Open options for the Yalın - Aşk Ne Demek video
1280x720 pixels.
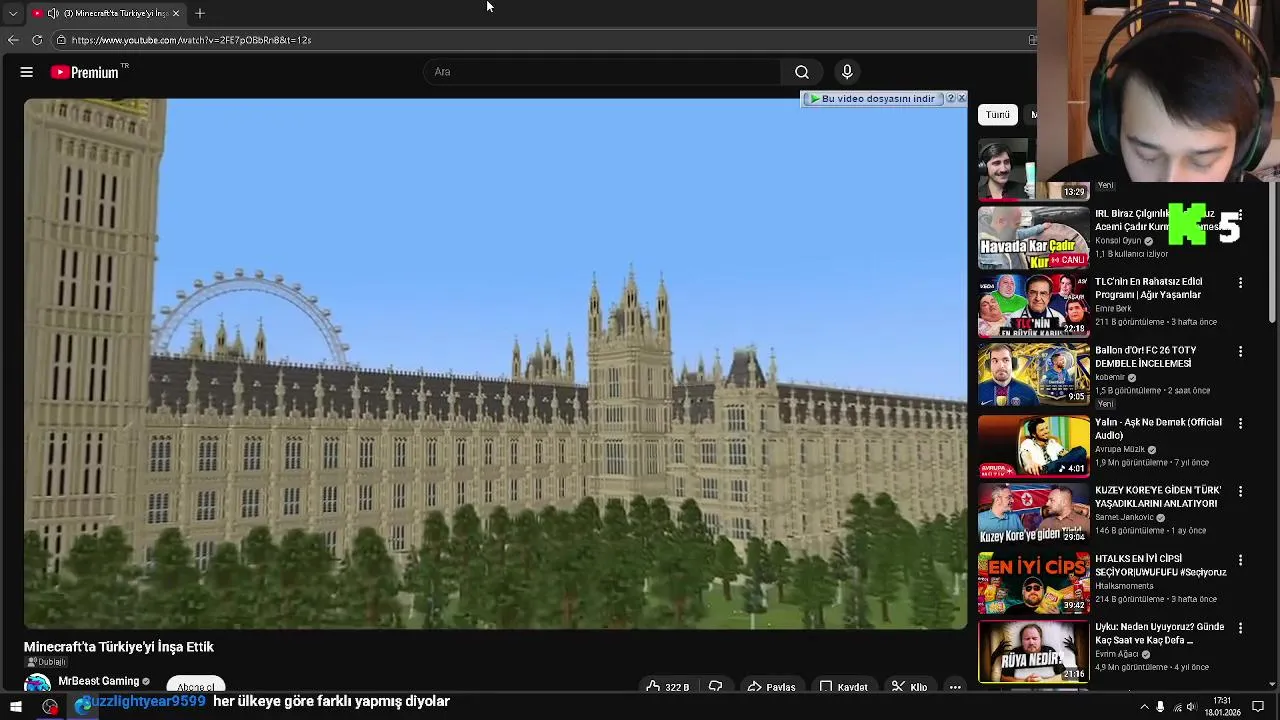click(x=1240, y=423)
